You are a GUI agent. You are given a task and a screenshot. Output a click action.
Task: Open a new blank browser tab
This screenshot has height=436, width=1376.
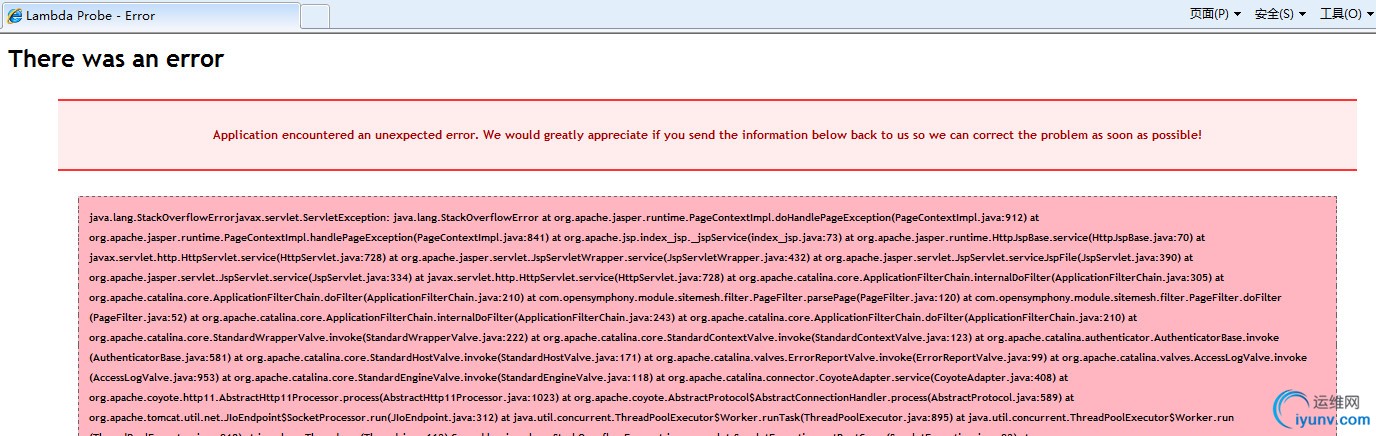click(x=315, y=16)
